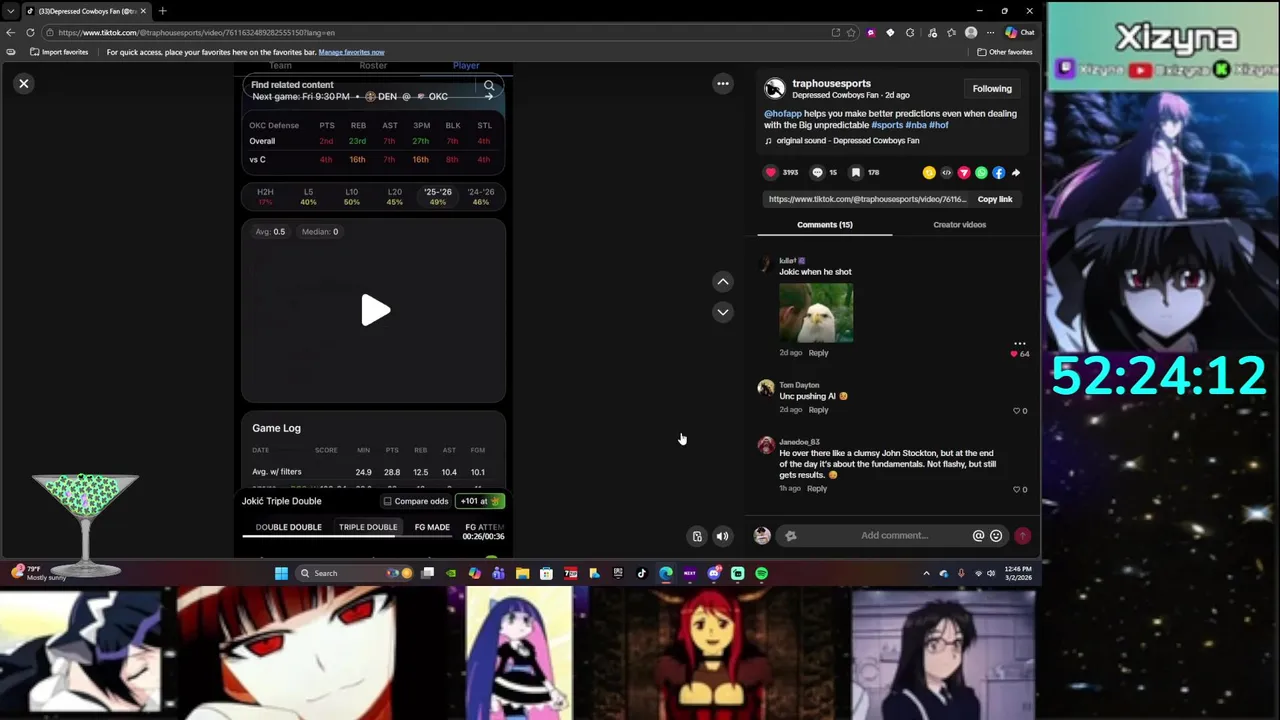Click the embed code icon
Viewport: 1280px width, 720px height.
click(x=946, y=173)
